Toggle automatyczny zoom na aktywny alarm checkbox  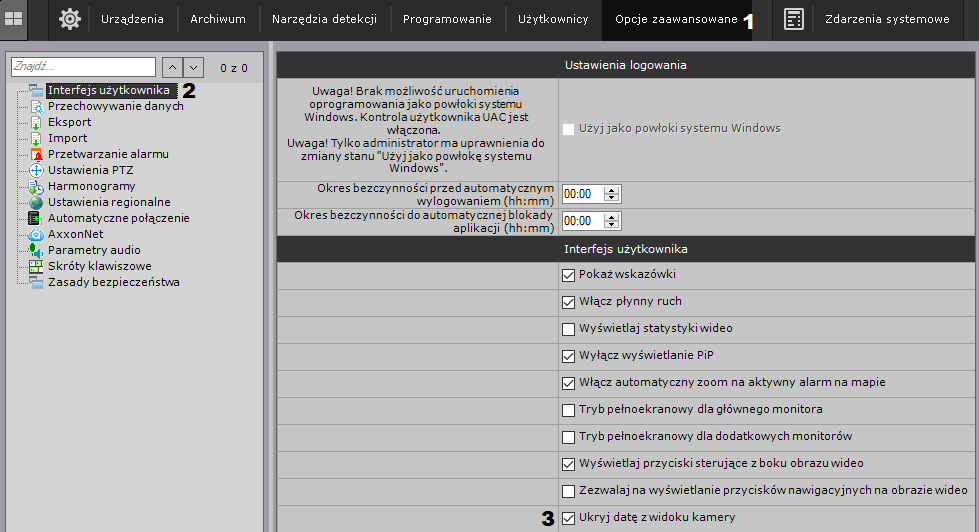[x=568, y=383]
